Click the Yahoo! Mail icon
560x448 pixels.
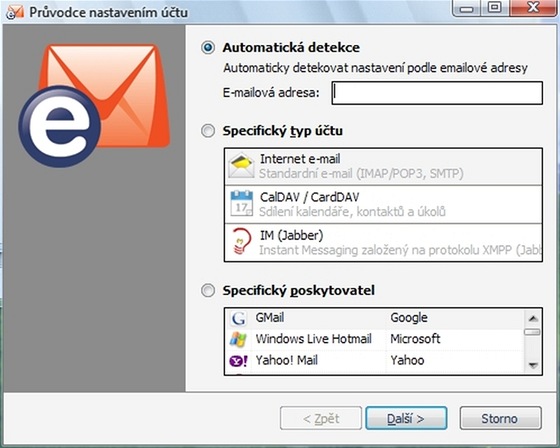coord(238,361)
